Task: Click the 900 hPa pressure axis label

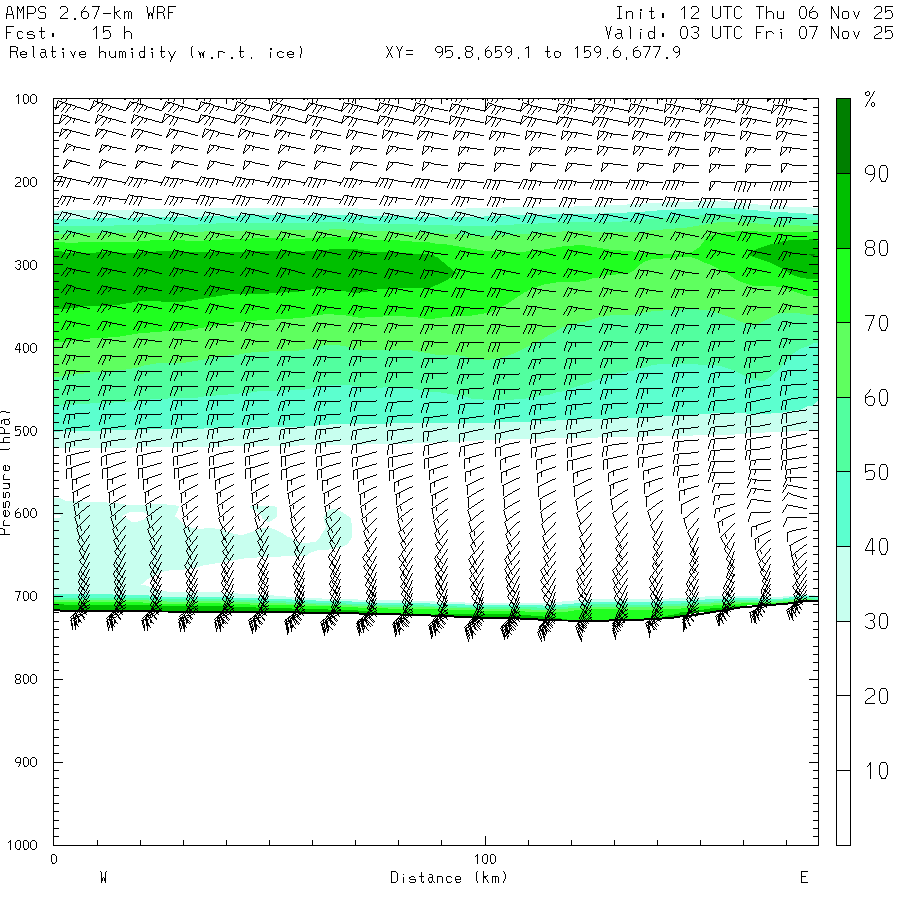Action: point(26,762)
